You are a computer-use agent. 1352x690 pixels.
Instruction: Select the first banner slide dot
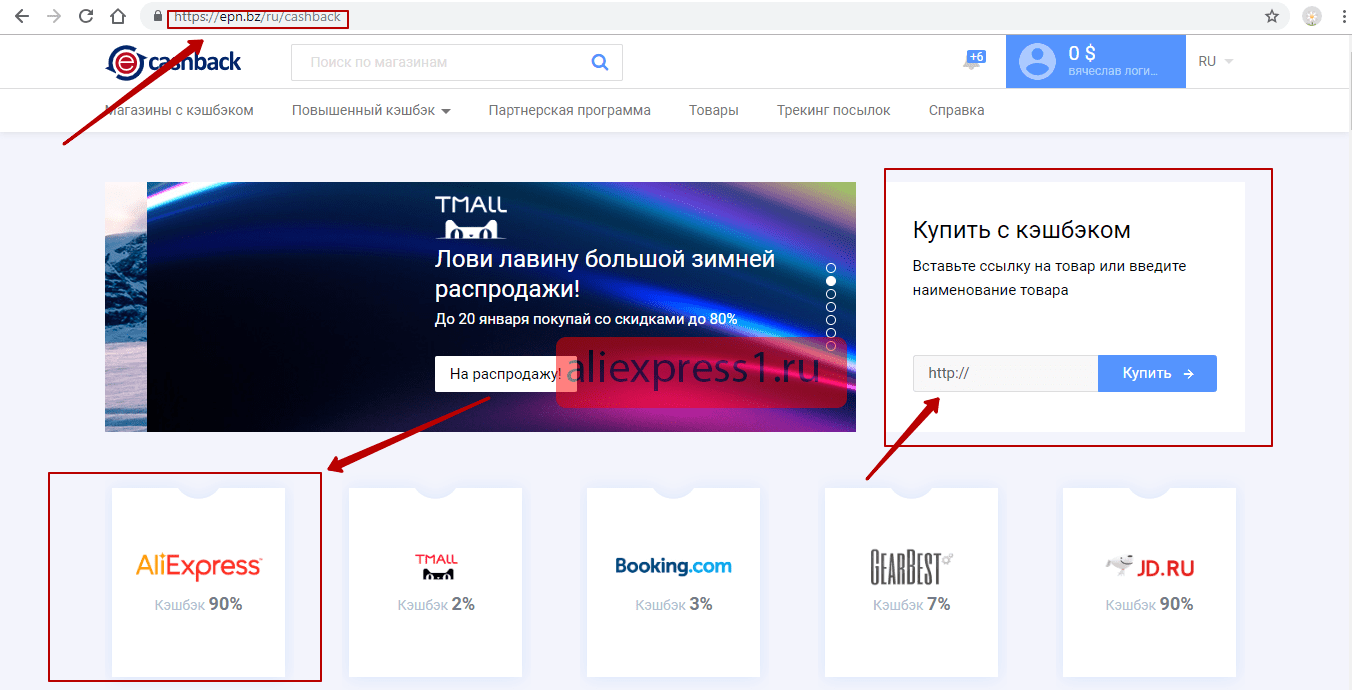(x=831, y=268)
